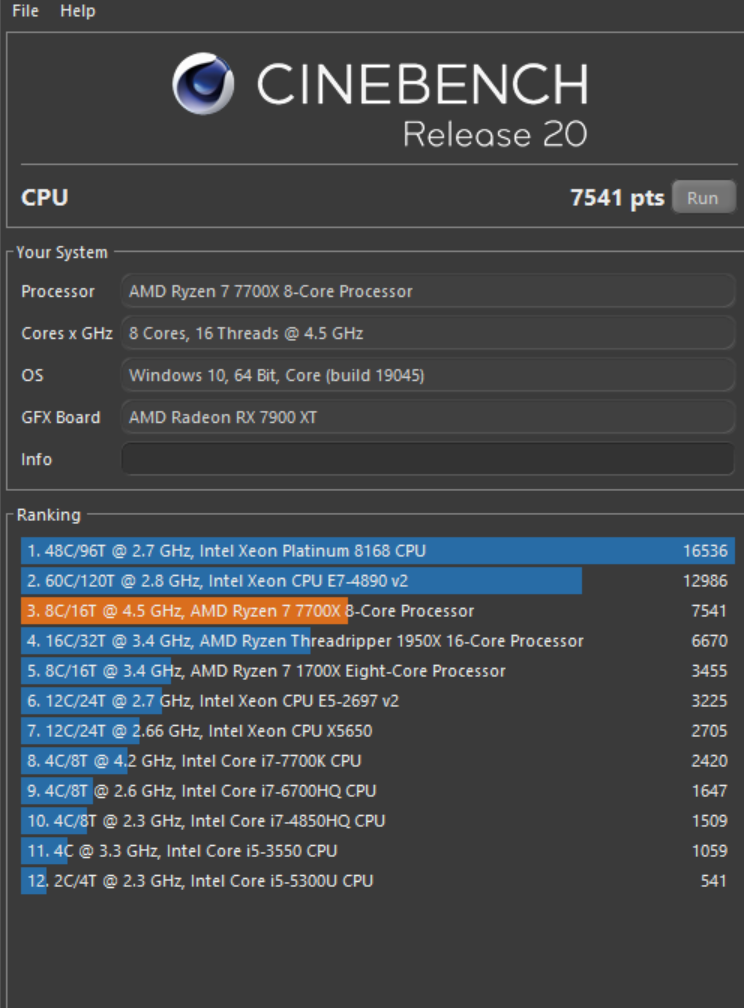Select ranking row Ryzen Threadripper 1950X
The image size is (744, 1008).
[x=377, y=641]
